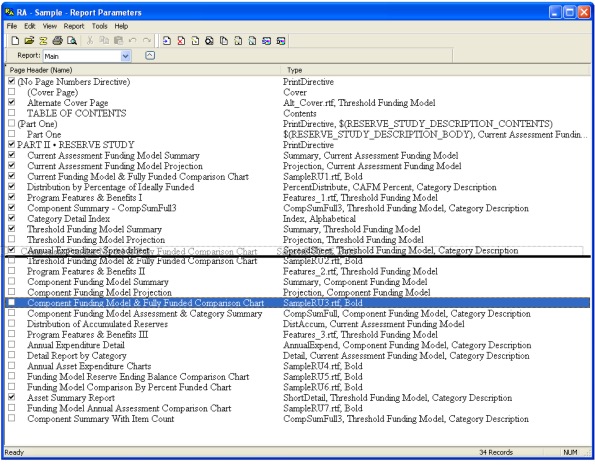This screenshot has height=469, width=595.
Task: Click the Copy toolbar icon
Action: click(104, 41)
